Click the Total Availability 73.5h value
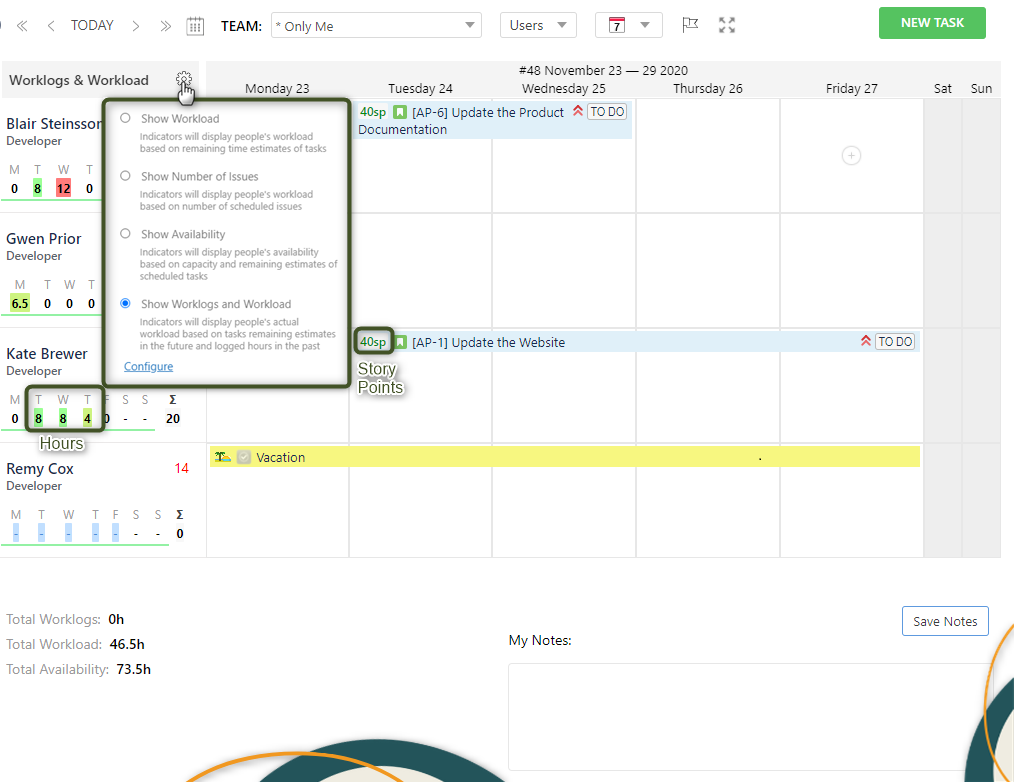The width and height of the screenshot is (1014, 782). point(133,669)
